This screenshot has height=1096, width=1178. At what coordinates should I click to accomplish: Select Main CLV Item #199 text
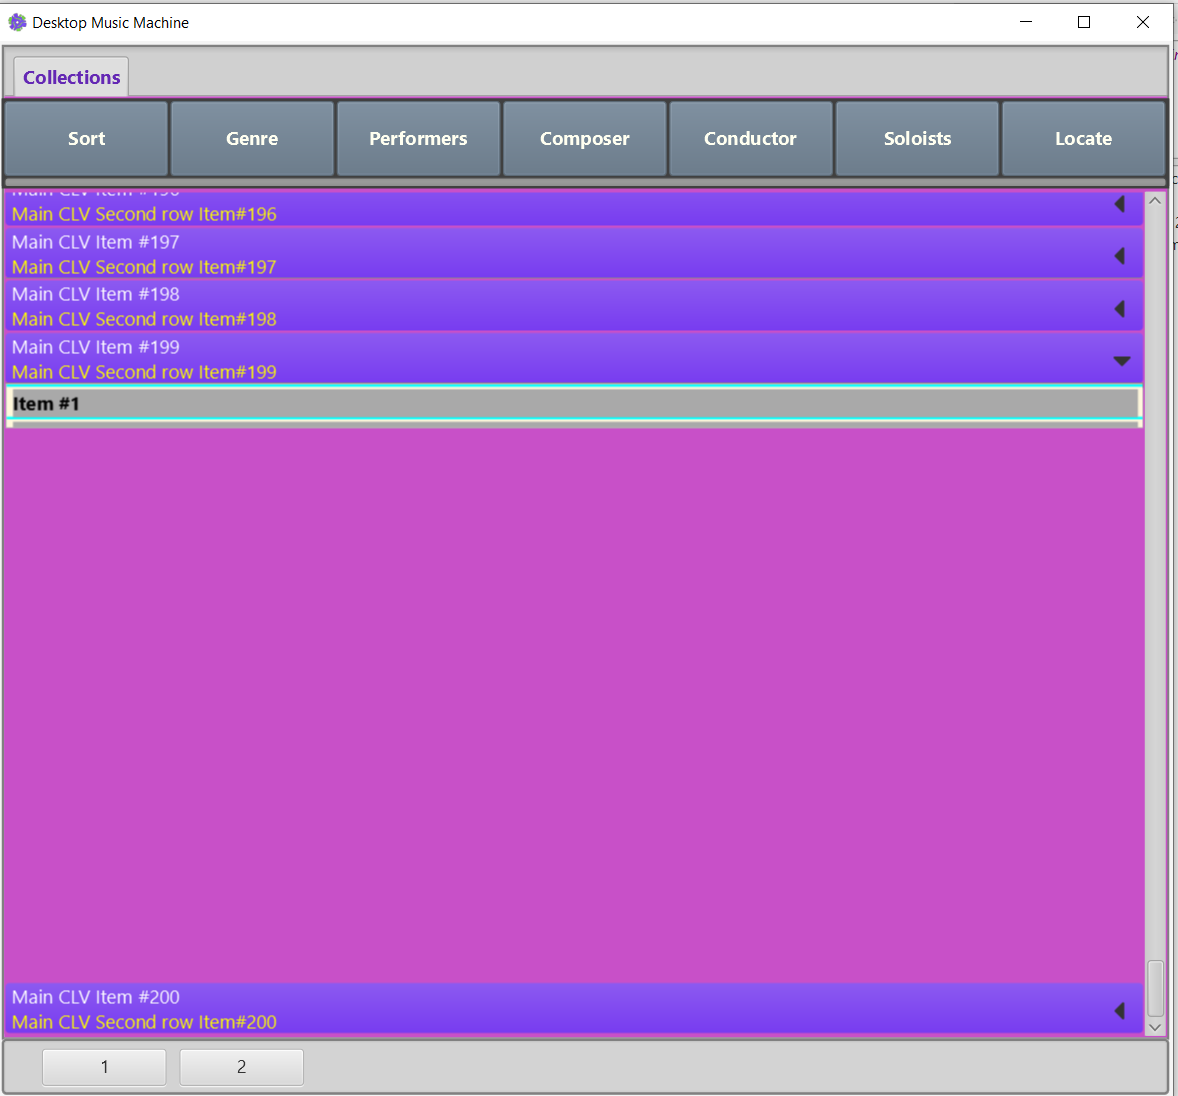(95, 347)
